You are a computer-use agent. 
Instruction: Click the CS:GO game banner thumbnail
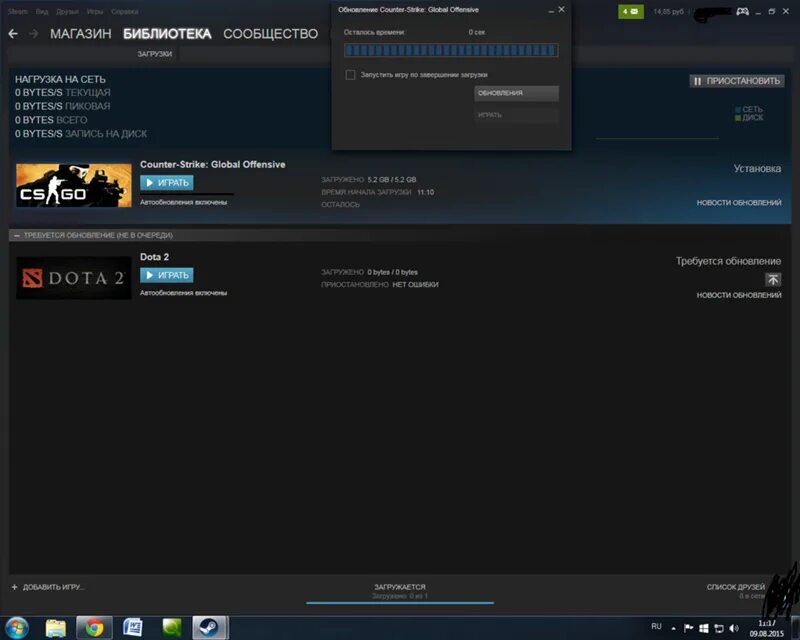click(73, 185)
